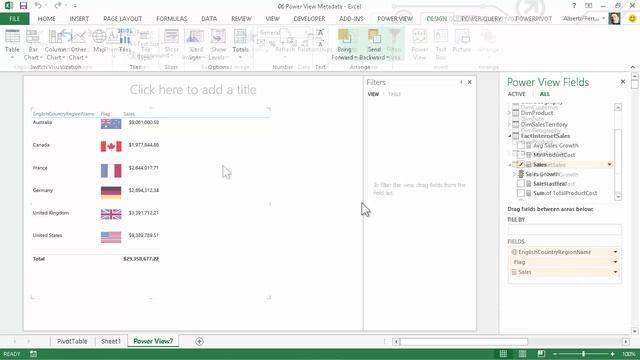The width and height of the screenshot is (640, 360).
Task: Switch to the DATA ribbon tab
Action: 209,19
